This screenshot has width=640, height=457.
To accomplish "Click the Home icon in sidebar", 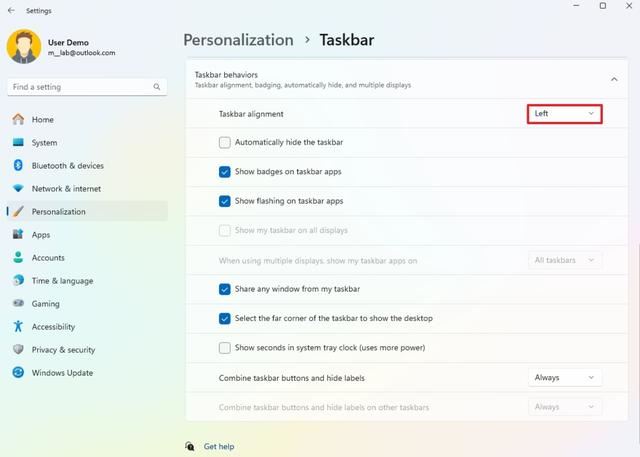I will coord(18,120).
